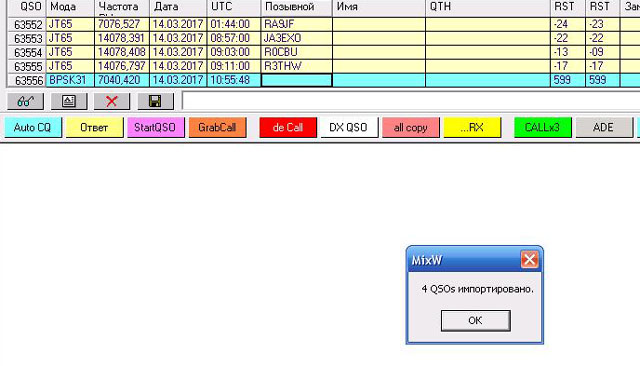
Task: Confirm the import with the OK button
Action: pyautogui.click(x=476, y=320)
